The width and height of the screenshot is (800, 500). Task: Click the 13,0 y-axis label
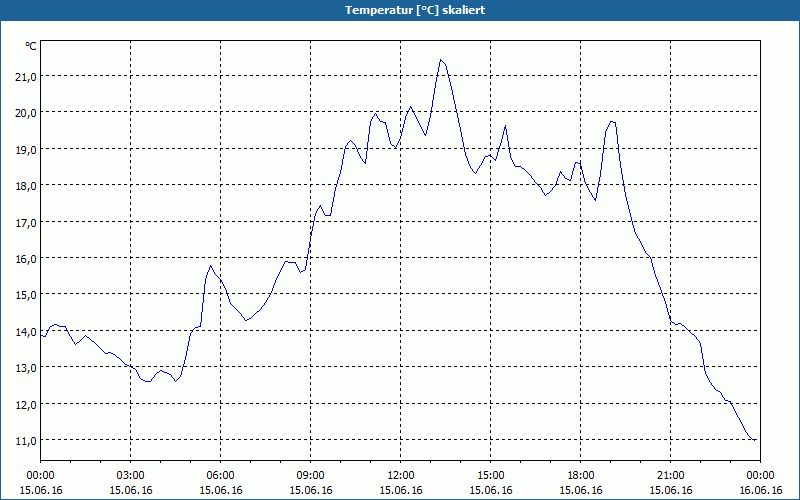click(26, 368)
